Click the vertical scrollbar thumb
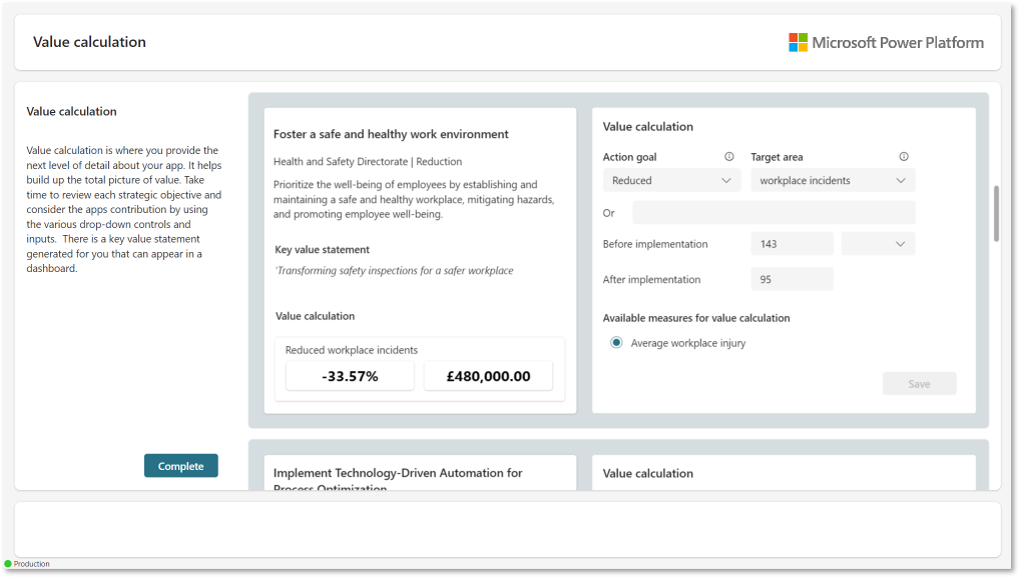 [x=996, y=213]
